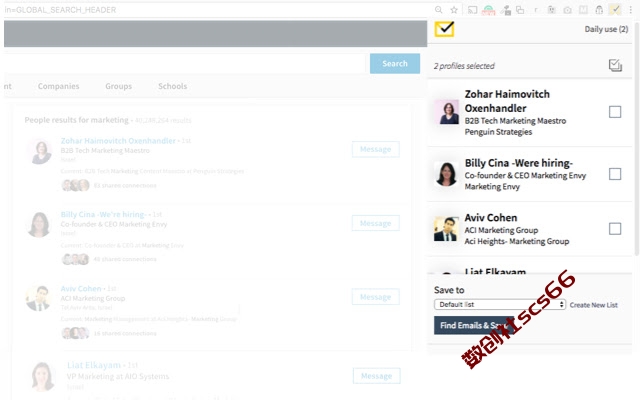Screen dimensions: 640x400
Task: Click Billy Cina's avatar in search results
Action: click(39, 224)
